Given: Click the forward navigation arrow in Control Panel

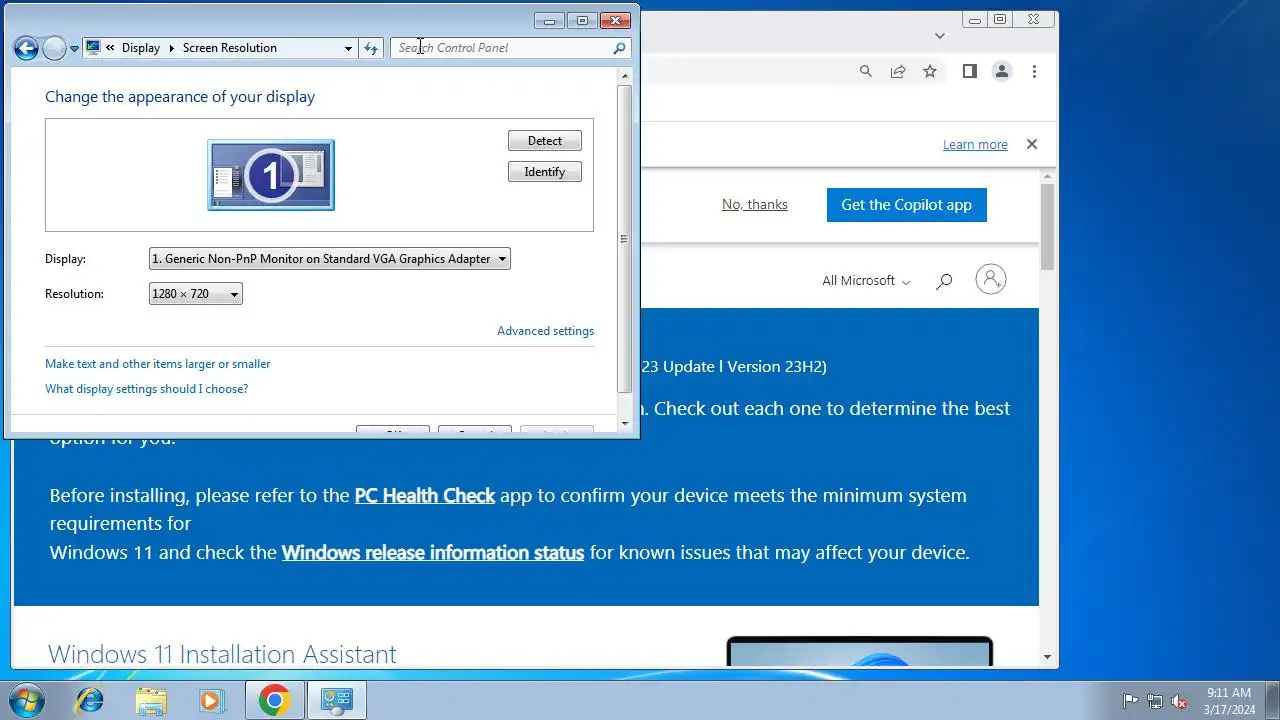Looking at the screenshot, I should [x=55, y=48].
